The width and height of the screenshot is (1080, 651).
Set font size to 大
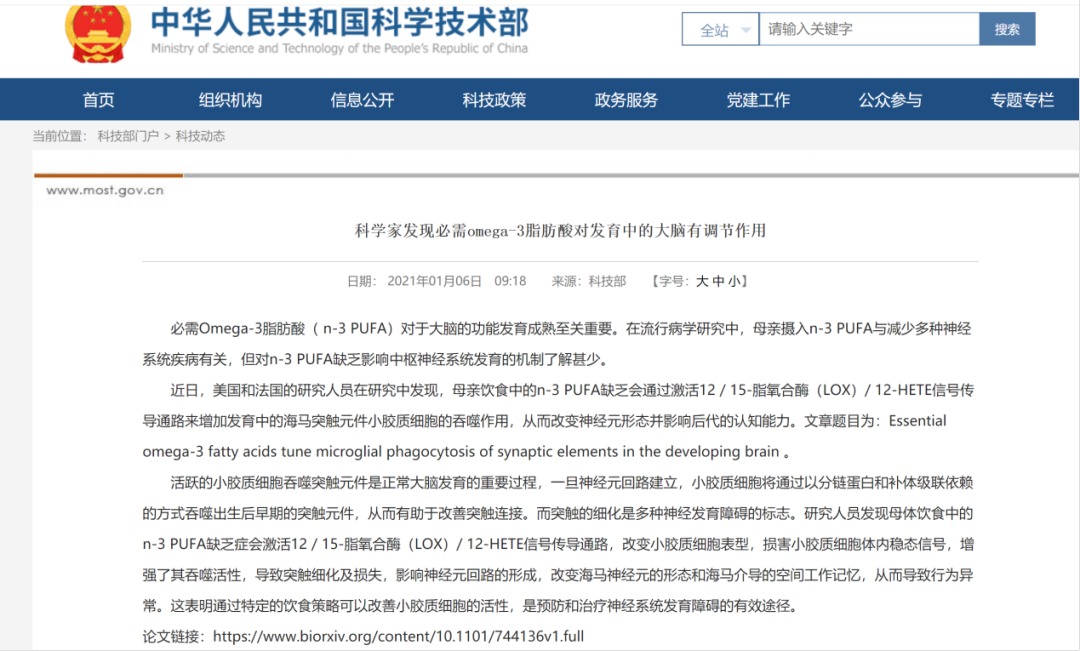tap(702, 281)
